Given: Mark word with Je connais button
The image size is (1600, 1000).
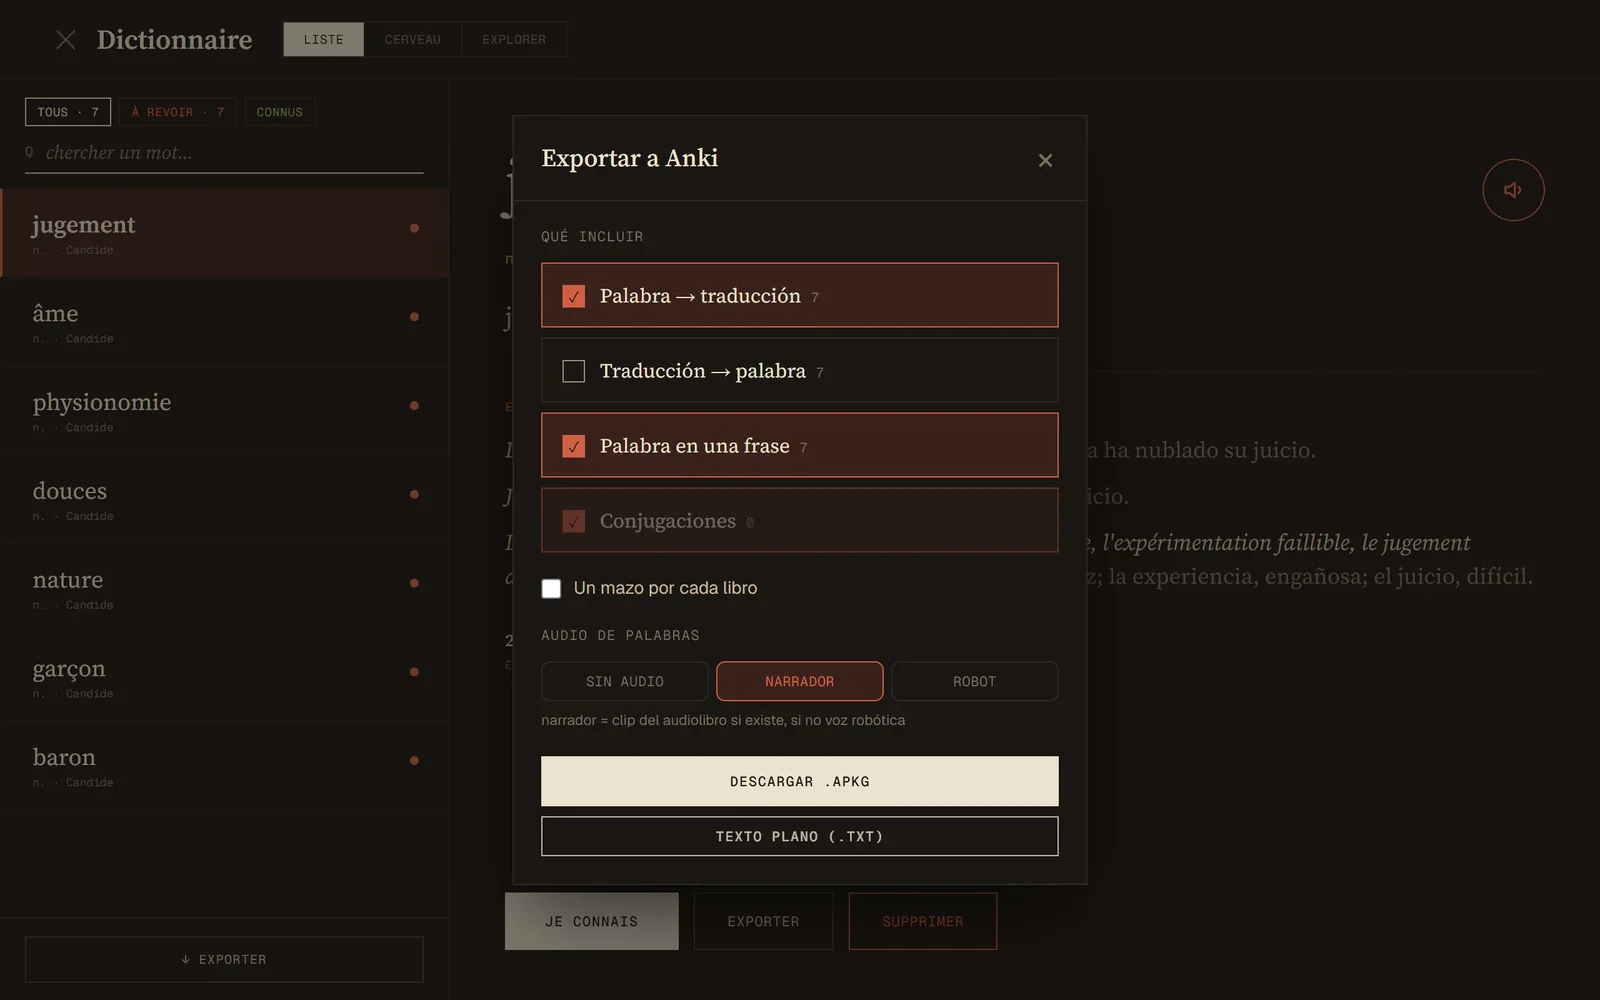Looking at the screenshot, I should click(592, 921).
